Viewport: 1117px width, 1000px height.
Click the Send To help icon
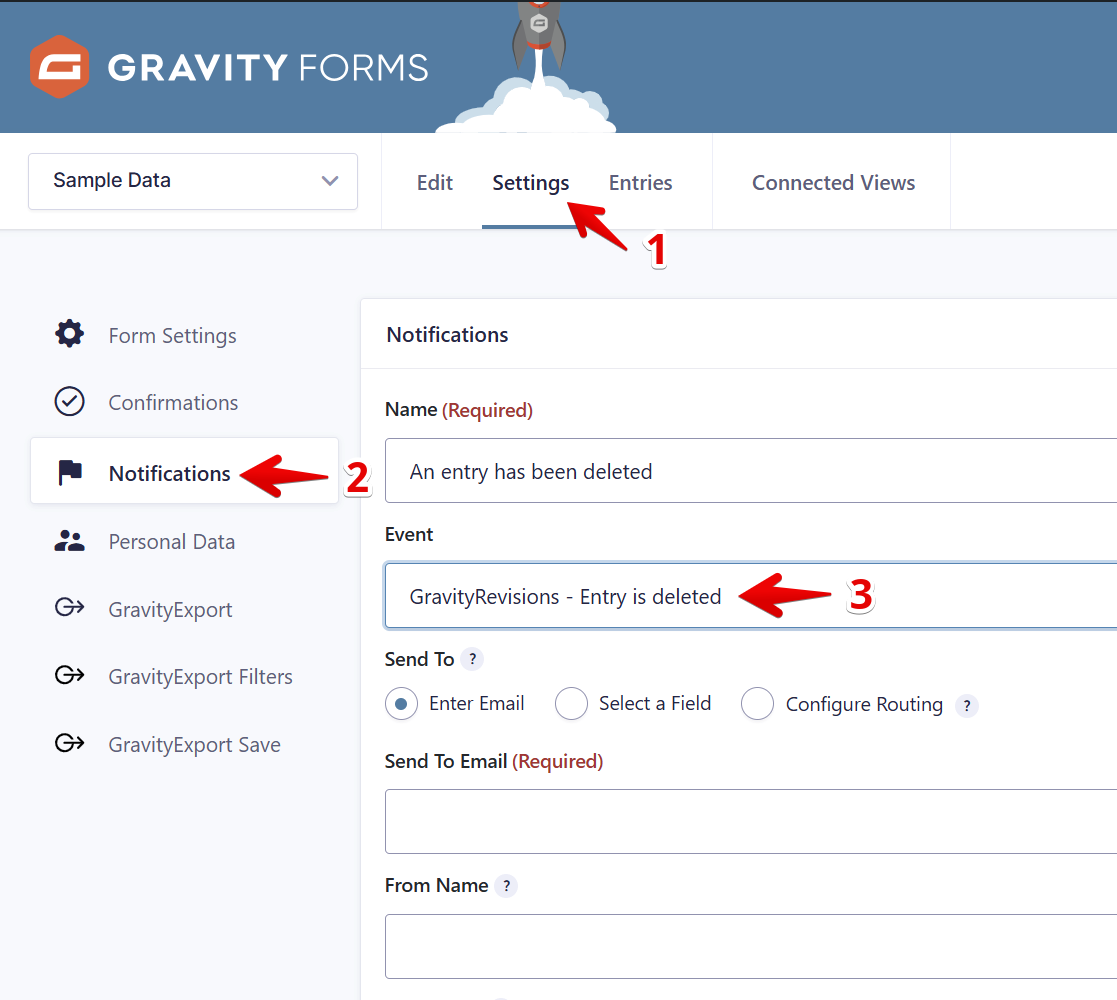coord(473,659)
